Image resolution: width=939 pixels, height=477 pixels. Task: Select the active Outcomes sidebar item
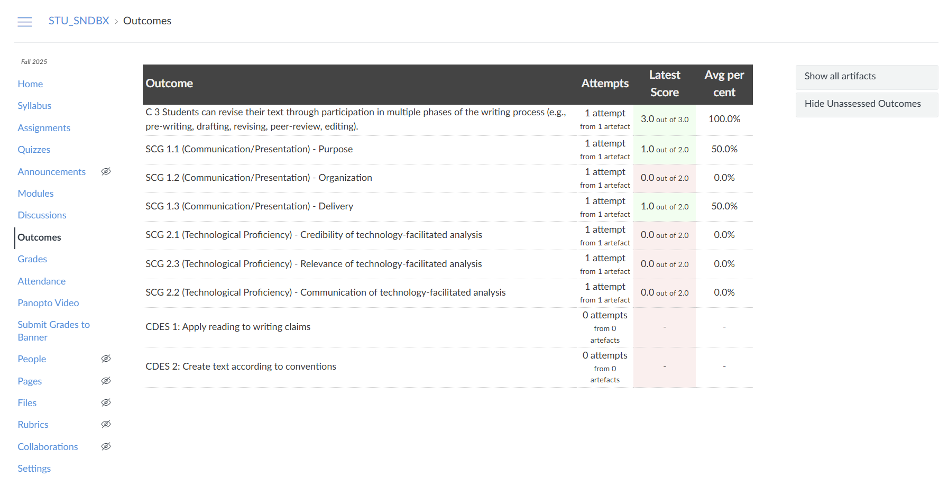(x=39, y=238)
